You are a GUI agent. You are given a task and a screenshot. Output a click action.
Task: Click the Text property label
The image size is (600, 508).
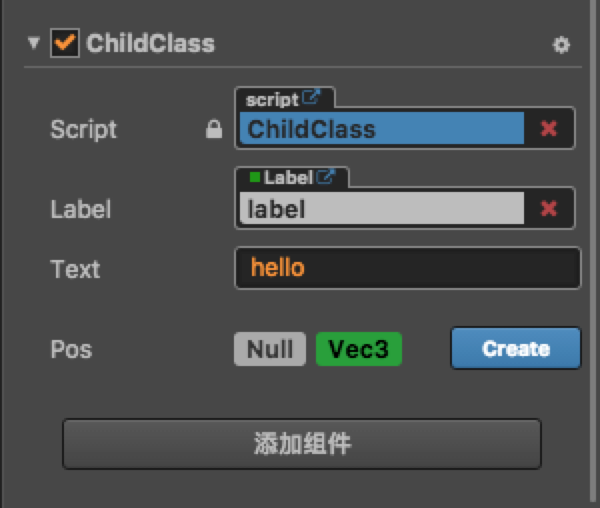[x=75, y=269]
